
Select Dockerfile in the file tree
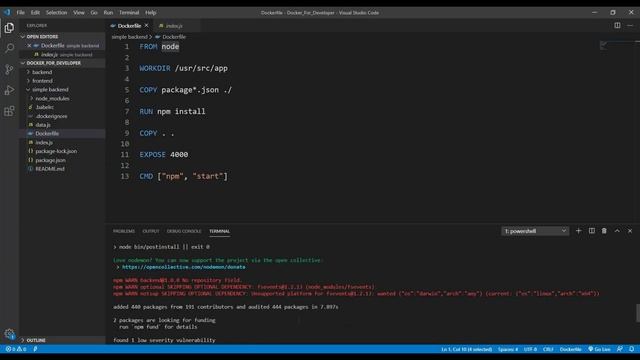(x=47, y=133)
